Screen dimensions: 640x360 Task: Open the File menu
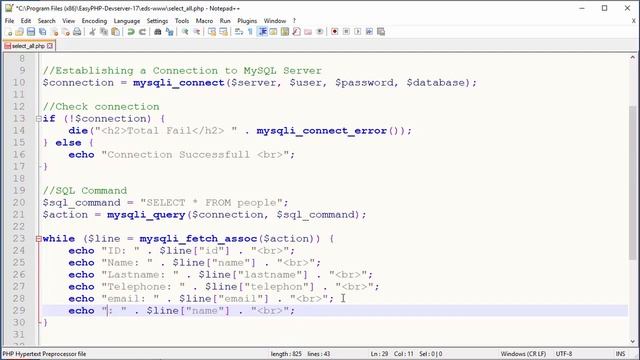pyautogui.click(x=9, y=21)
